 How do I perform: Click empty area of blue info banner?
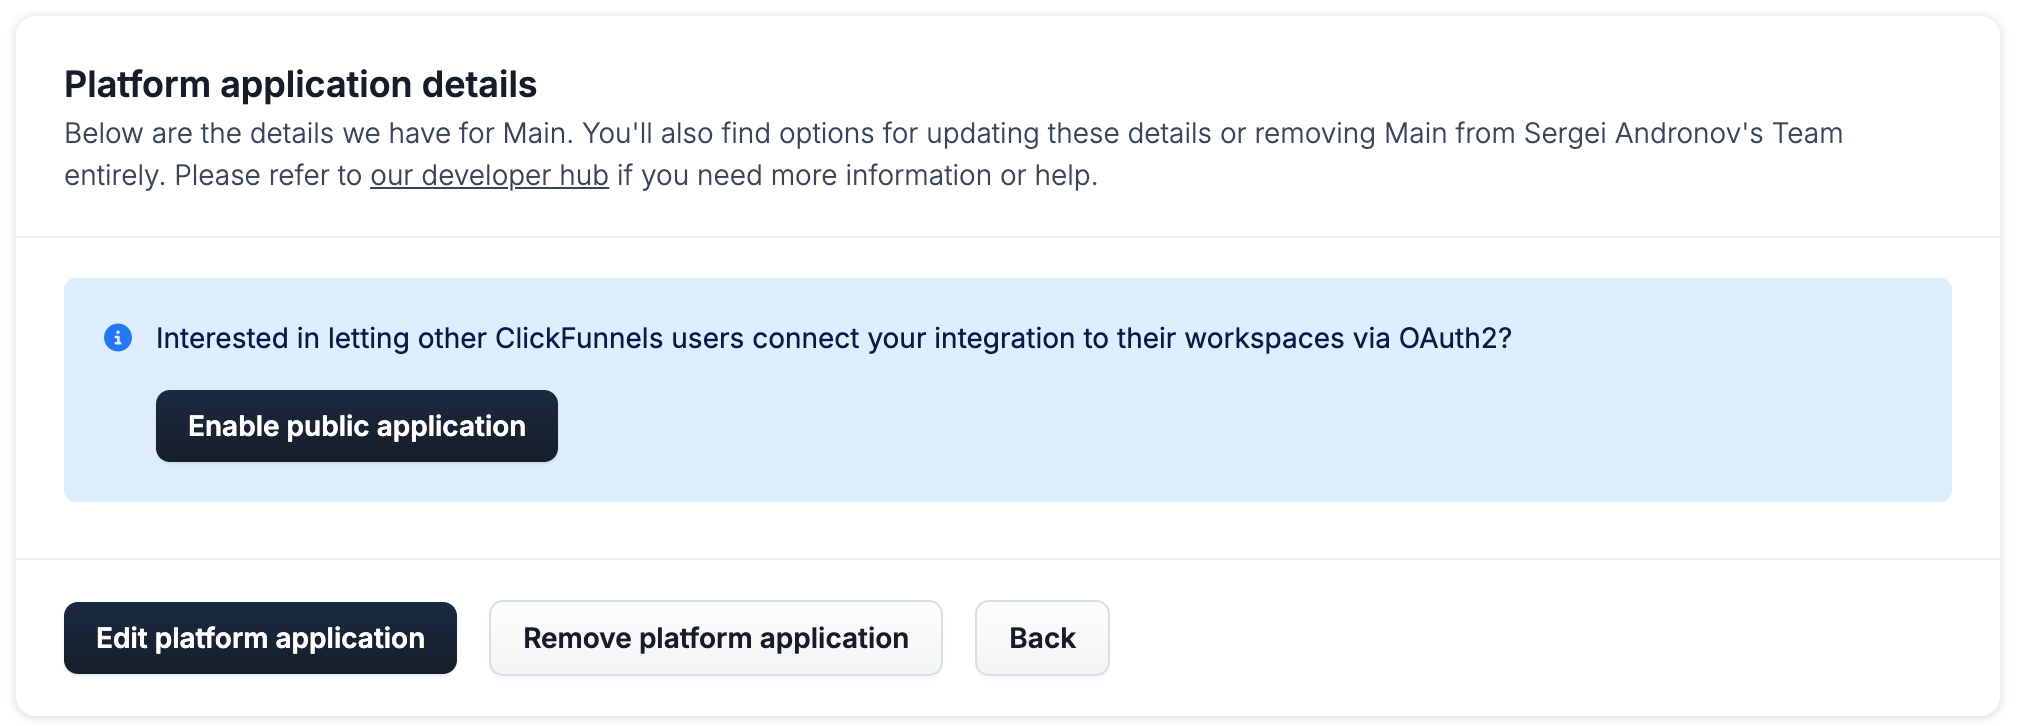tap(1250, 430)
